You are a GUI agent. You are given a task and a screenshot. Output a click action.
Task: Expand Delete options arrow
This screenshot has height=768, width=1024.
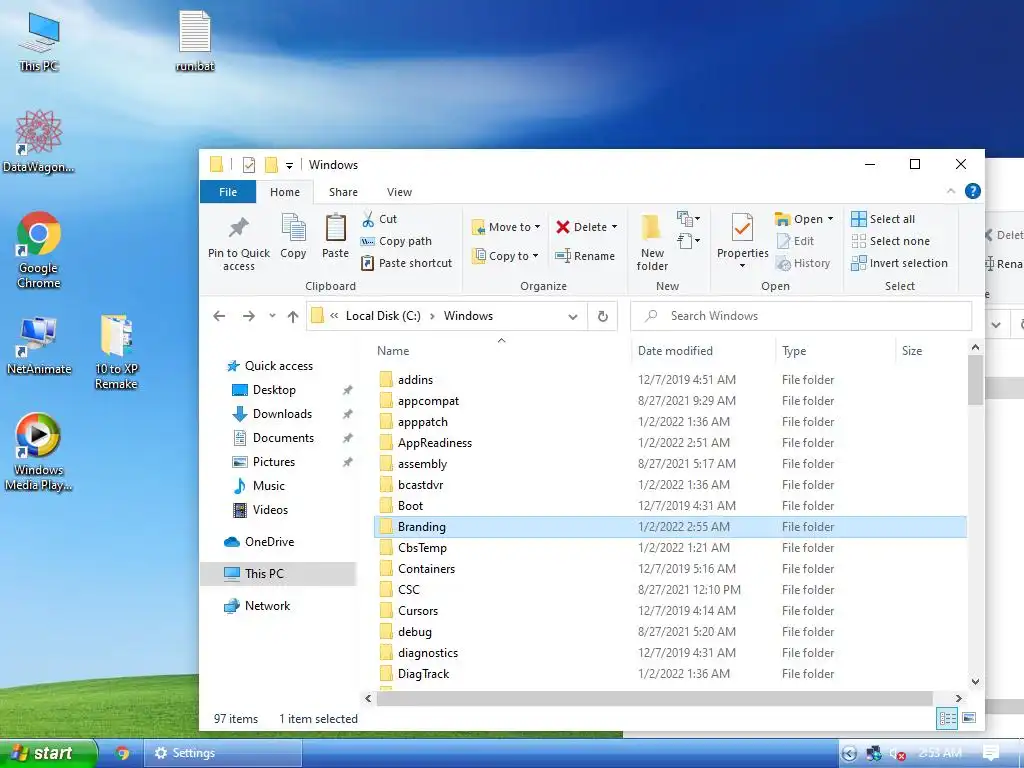[x=615, y=227]
